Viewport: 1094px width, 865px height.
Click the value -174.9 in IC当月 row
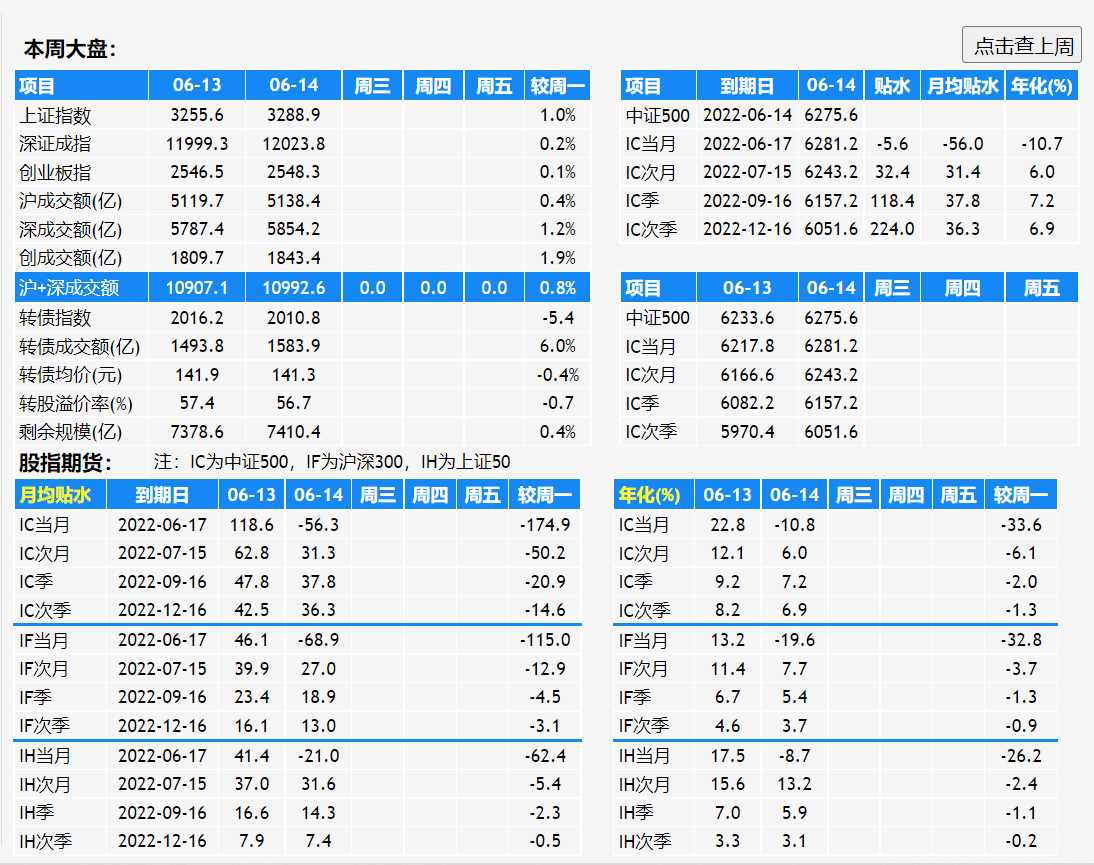[x=545, y=525]
